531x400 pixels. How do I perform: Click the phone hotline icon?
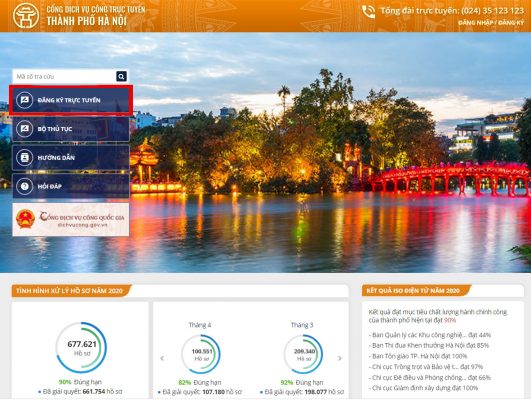point(368,12)
